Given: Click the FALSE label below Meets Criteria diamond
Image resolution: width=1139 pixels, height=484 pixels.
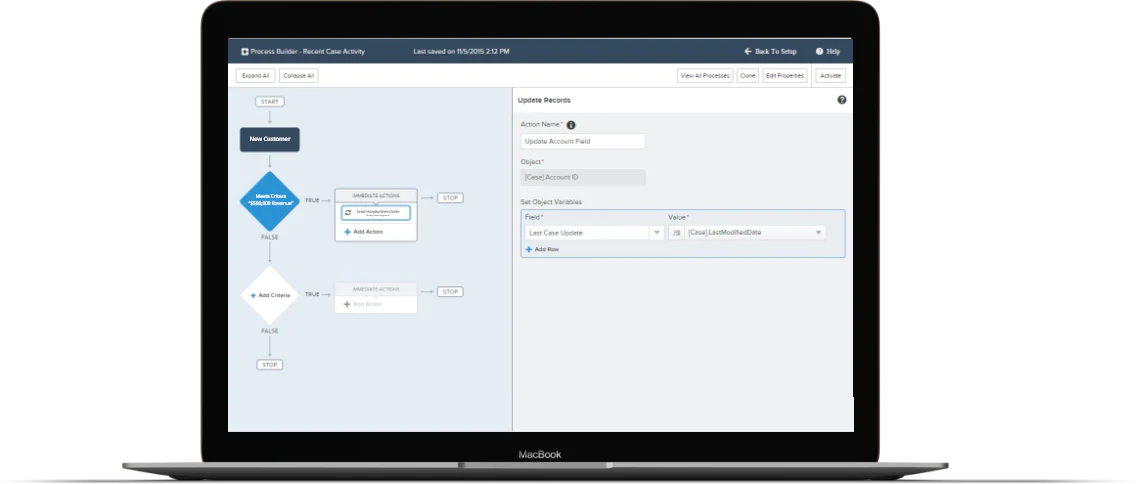Looking at the screenshot, I should 269,237.
